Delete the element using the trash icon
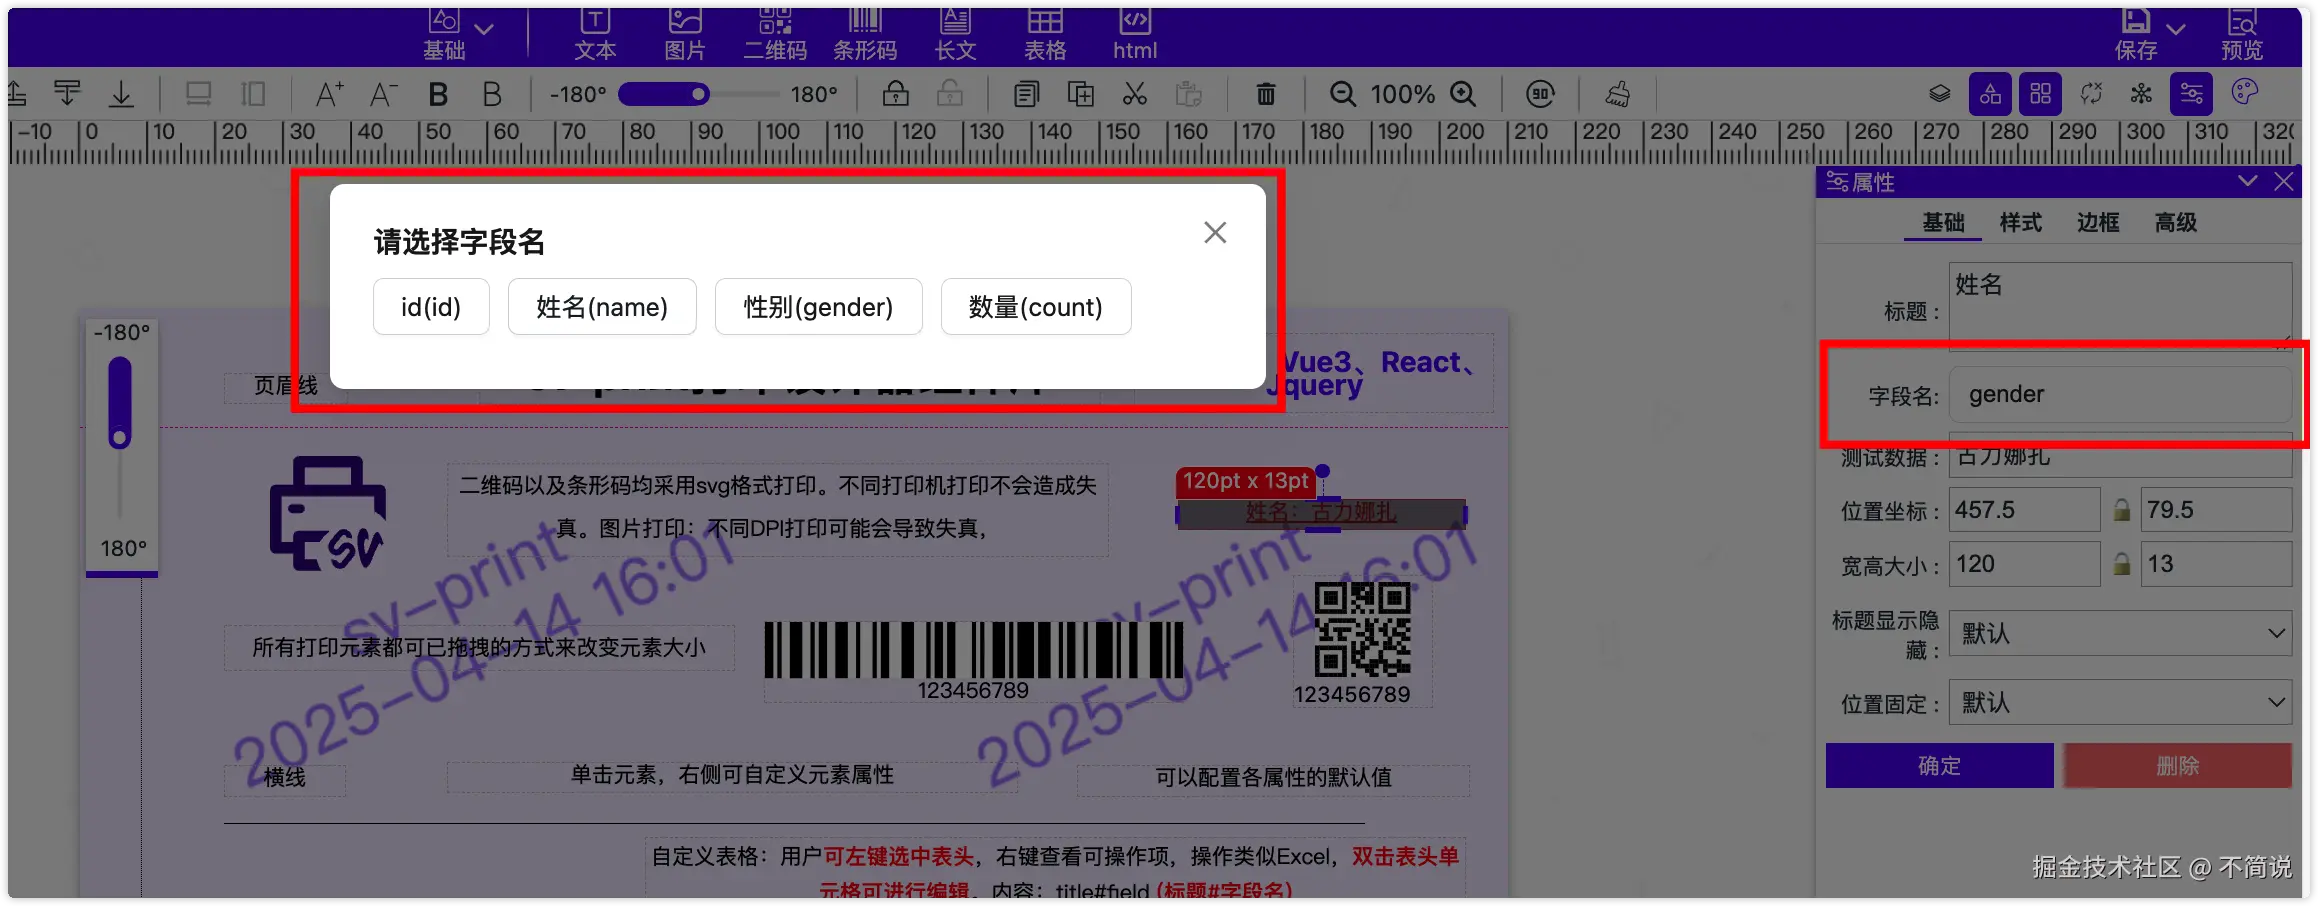Screen dimensions: 2318x906 [x=1266, y=94]
